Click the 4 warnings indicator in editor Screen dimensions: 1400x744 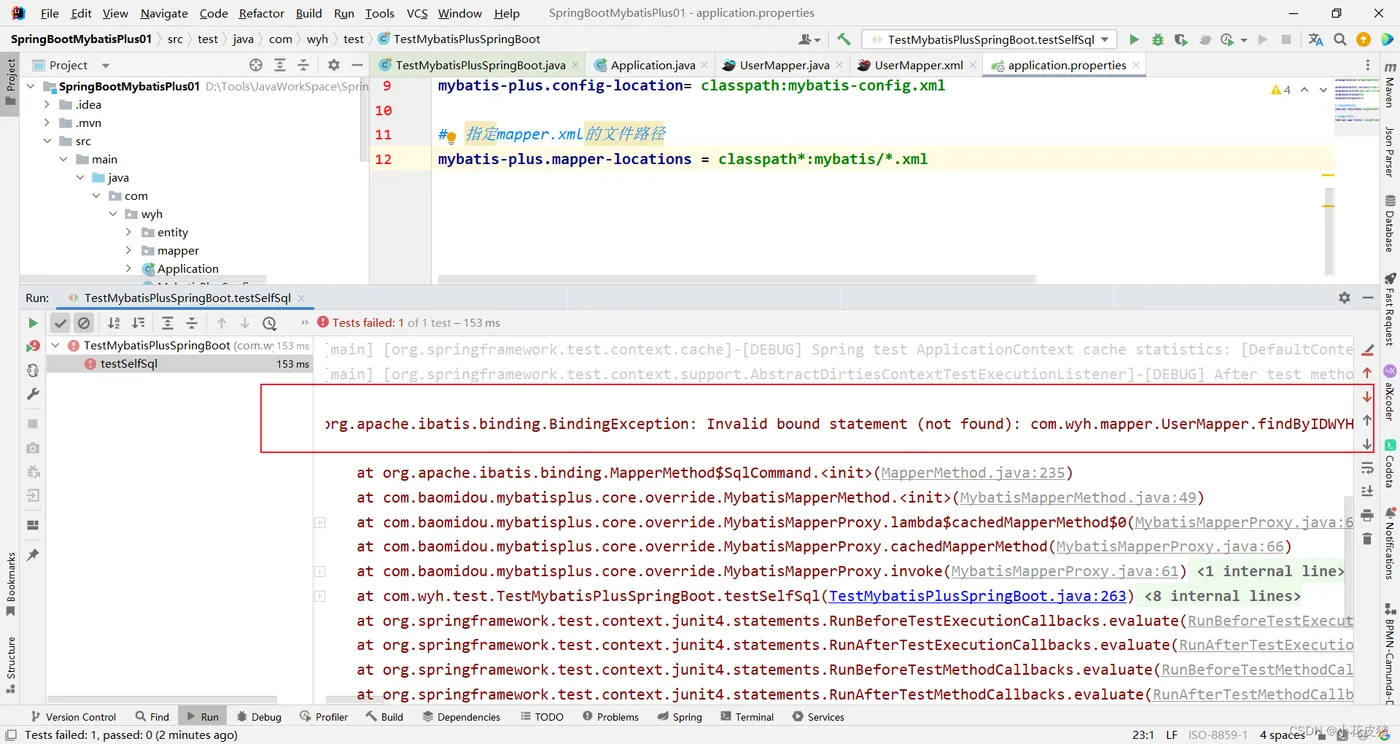1281,89
